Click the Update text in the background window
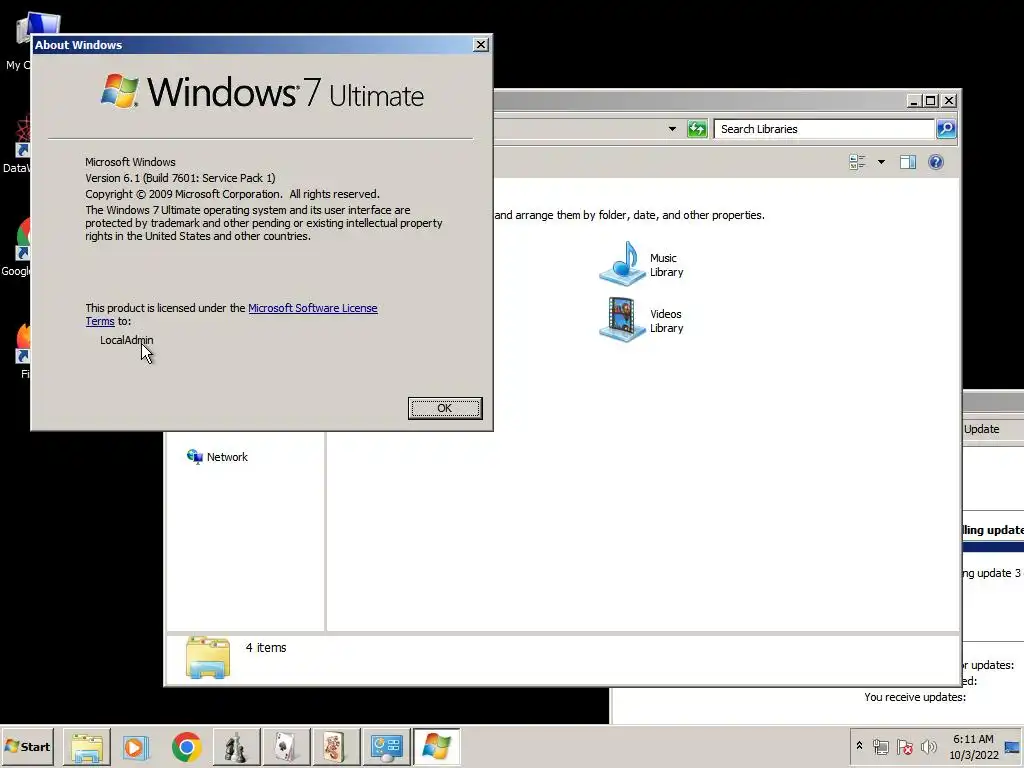This screenshot has width=1024, height=768. pos(982,429)
